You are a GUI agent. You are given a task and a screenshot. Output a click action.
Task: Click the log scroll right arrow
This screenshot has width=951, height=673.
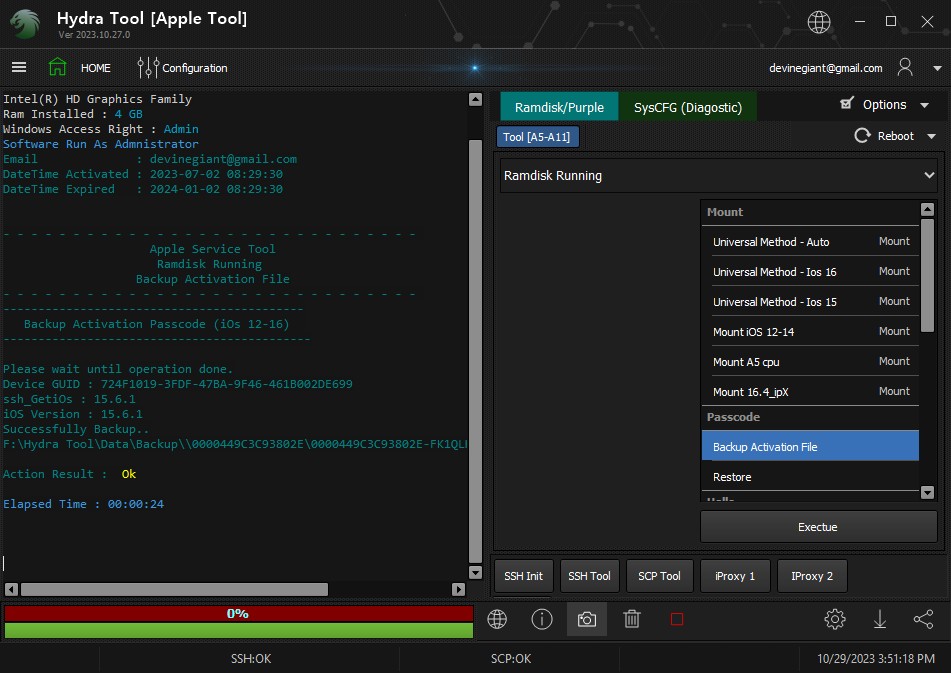[x=459, y=589]
